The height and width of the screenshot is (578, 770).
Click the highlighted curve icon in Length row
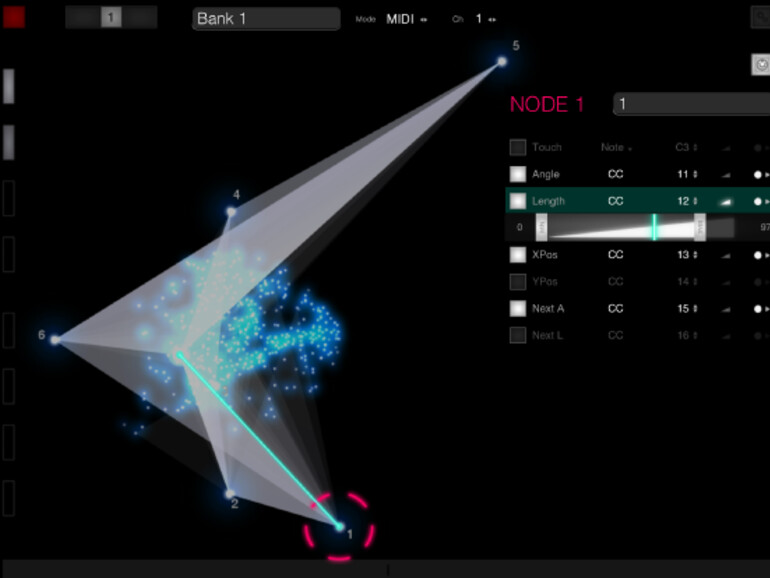pos(725,201)
